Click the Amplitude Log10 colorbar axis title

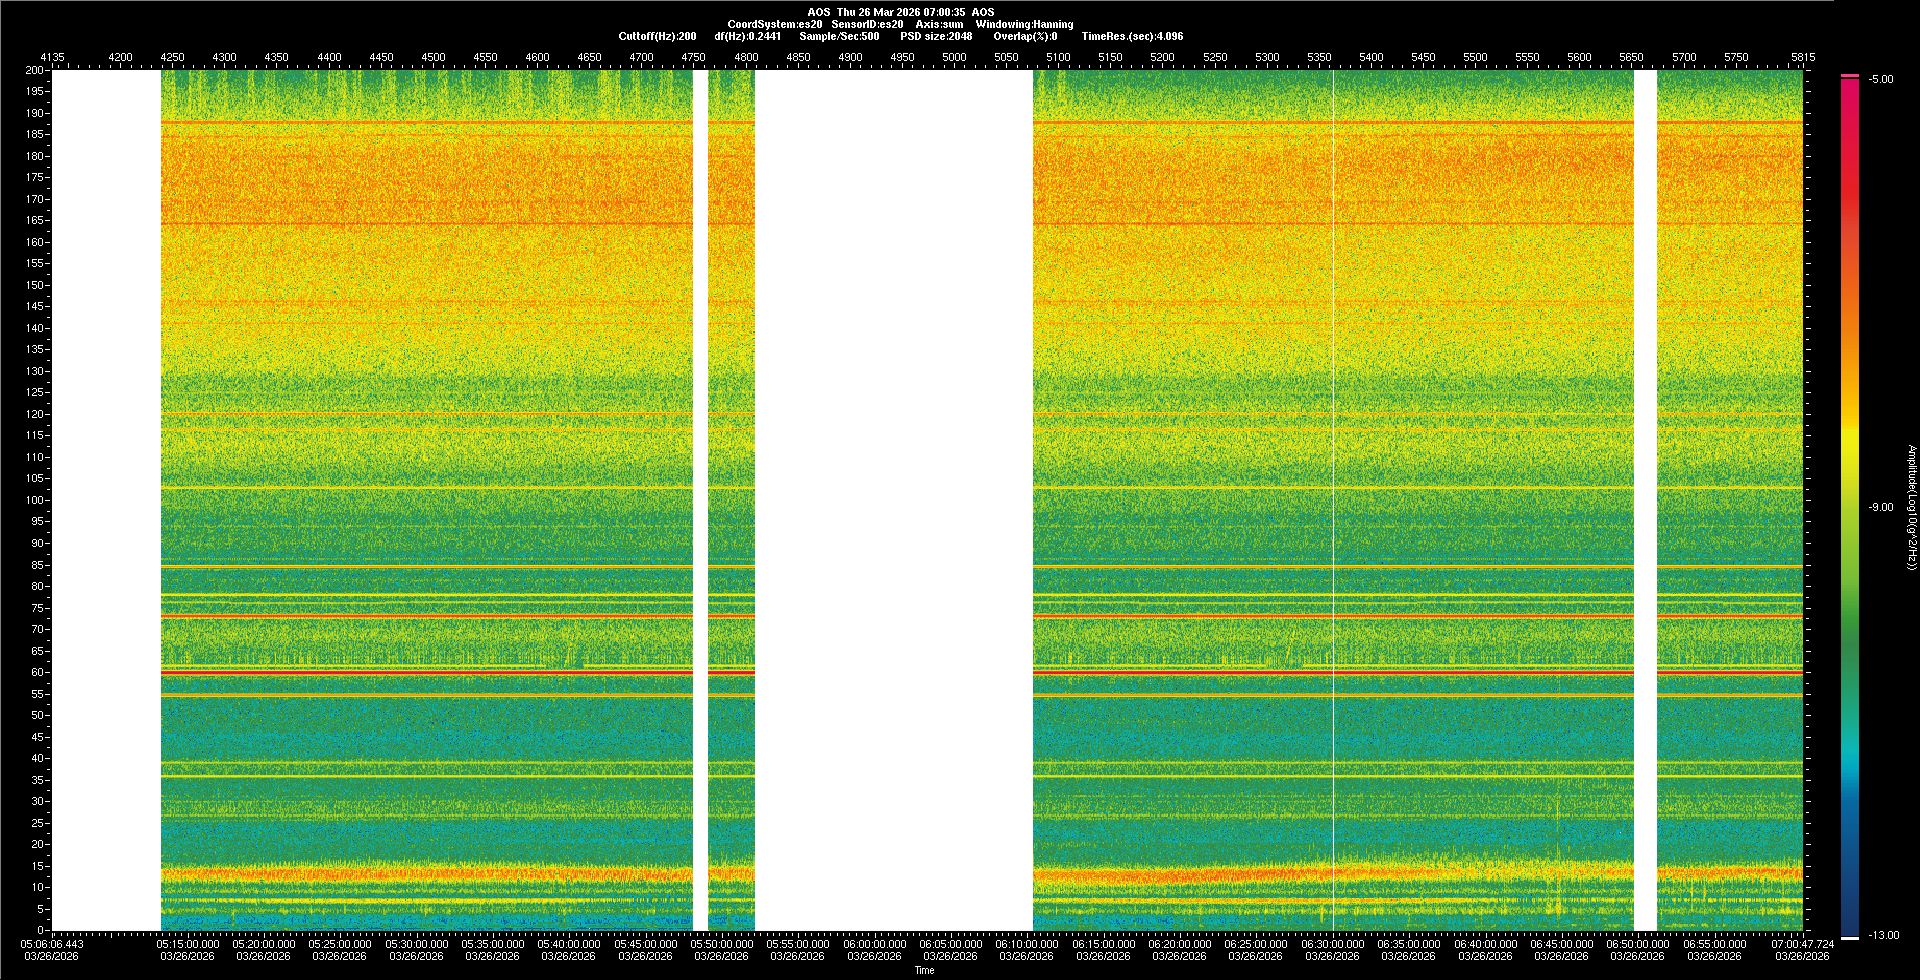1911,507
